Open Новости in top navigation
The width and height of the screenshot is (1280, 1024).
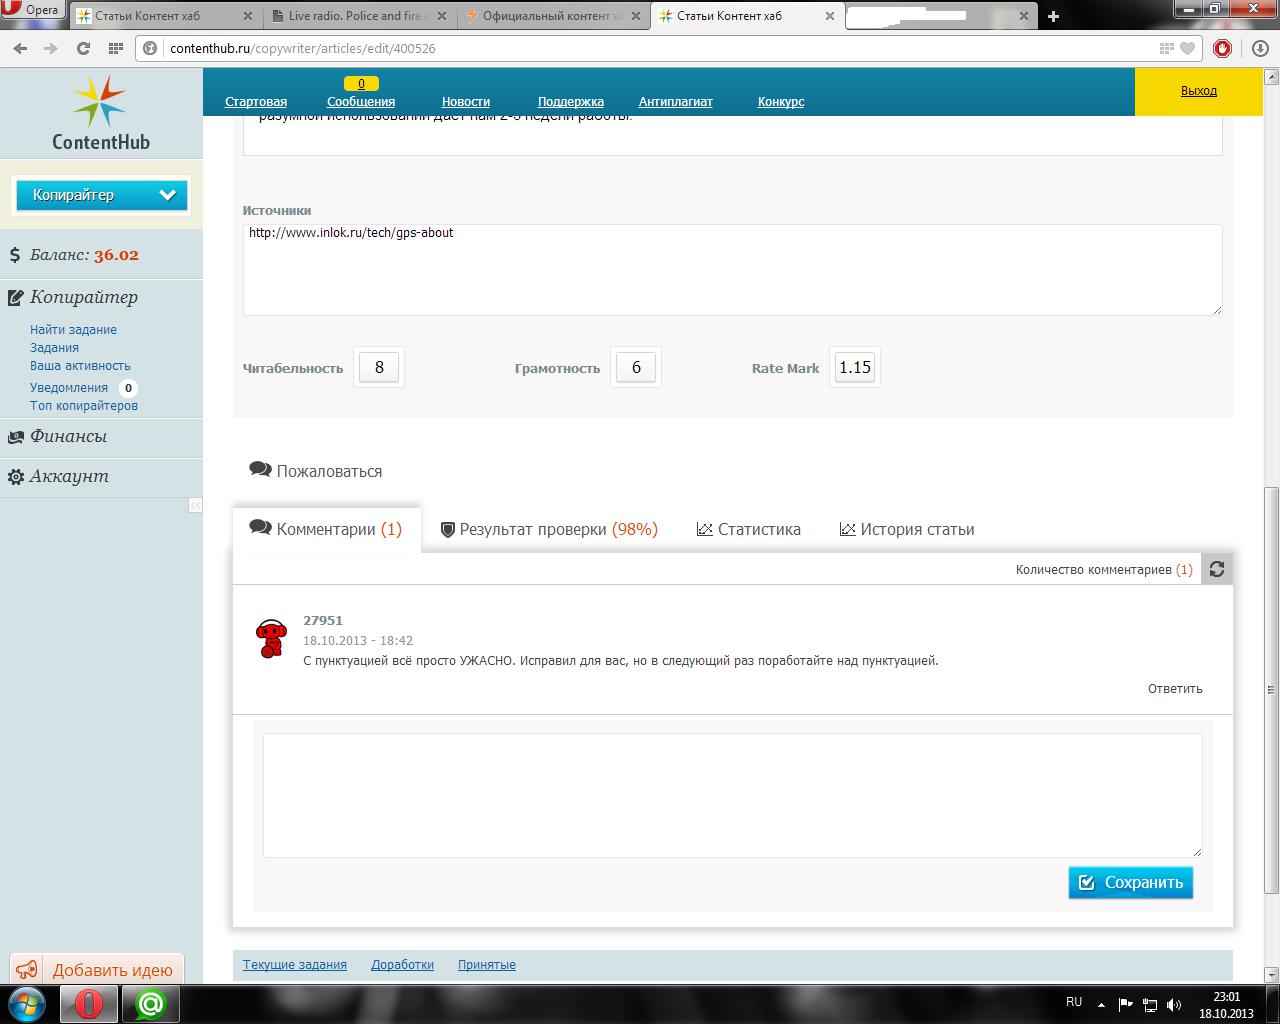(466, 101)
